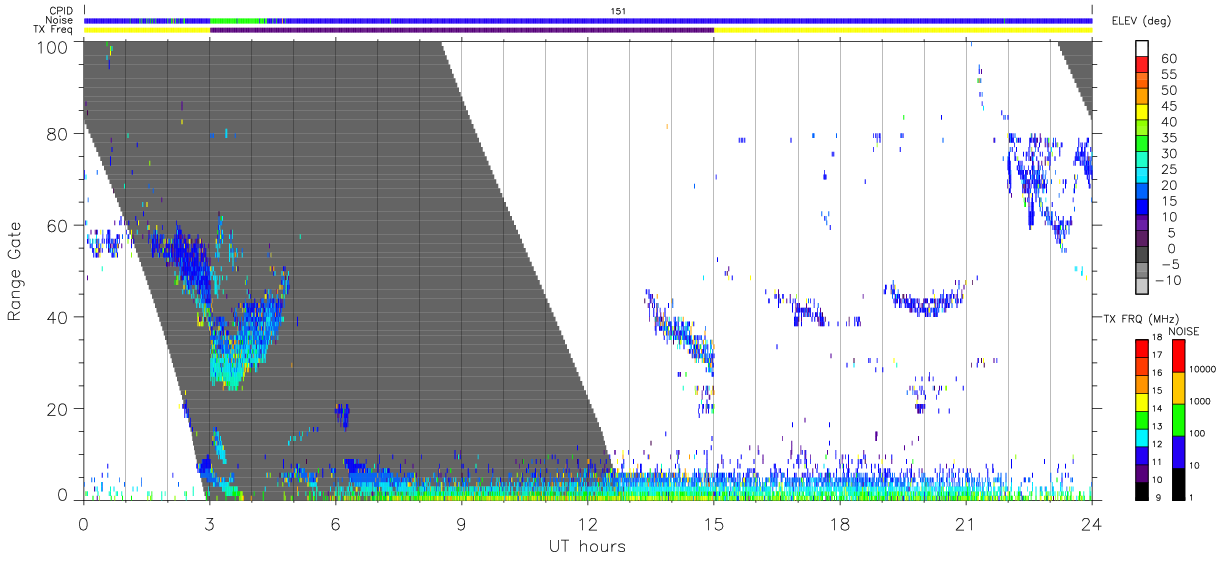Click the red 55–60 elevation colorbar segment
This screenshot has height=567, width=1228.
pos(1143,66)
